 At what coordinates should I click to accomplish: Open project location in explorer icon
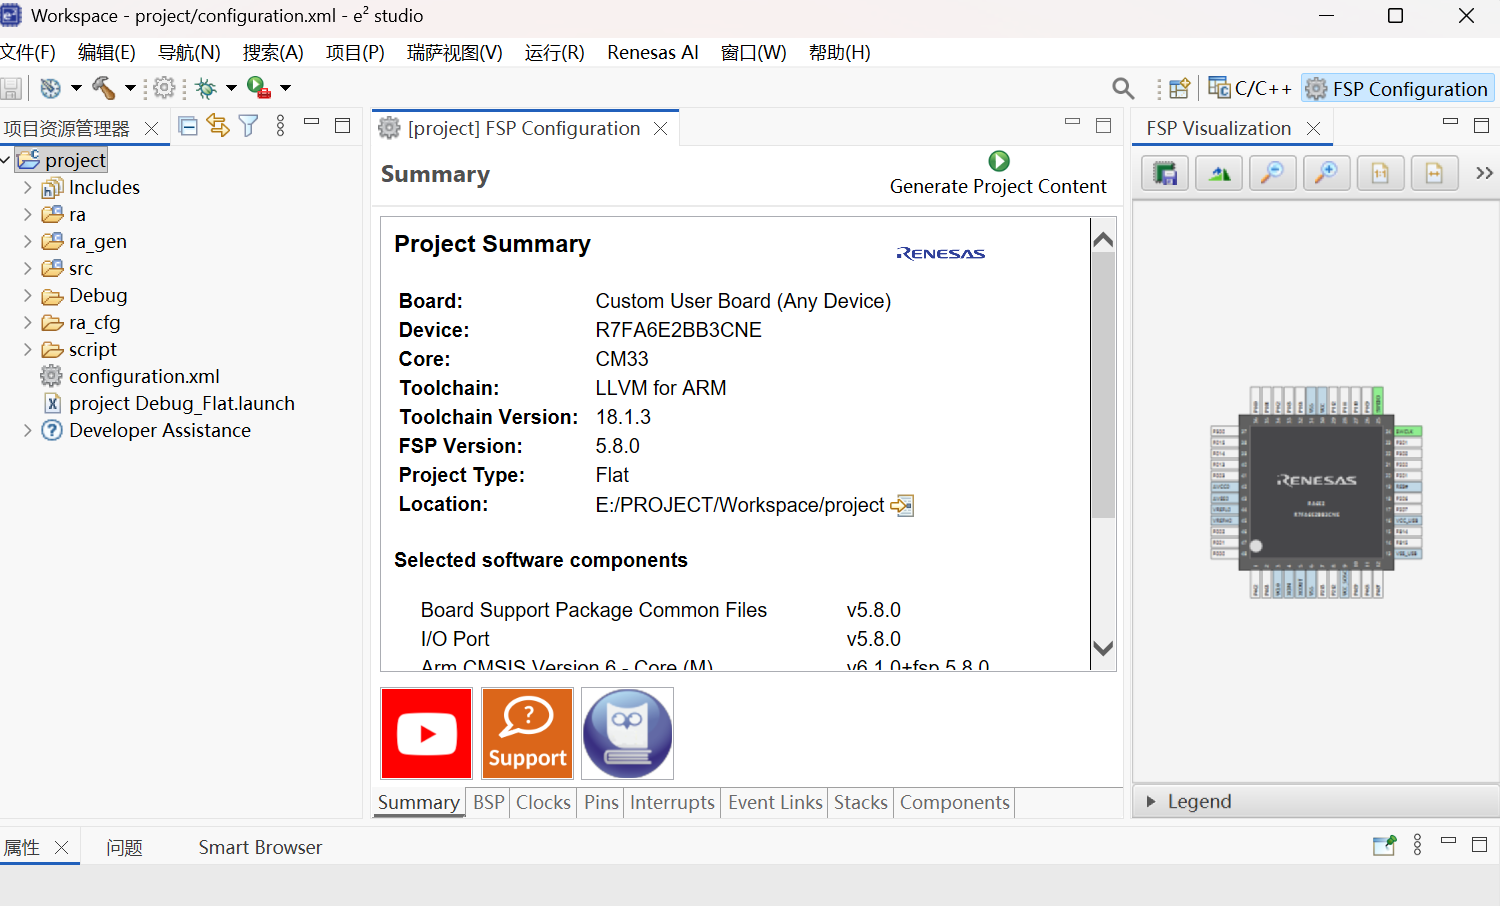coord(902,505)
